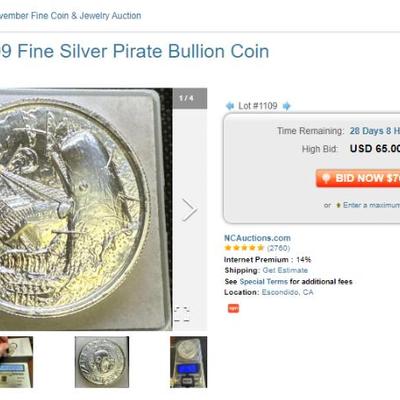Click the maximum bid arrow icon
Screen dimensions: 400x400
click(x=338, y=205)
